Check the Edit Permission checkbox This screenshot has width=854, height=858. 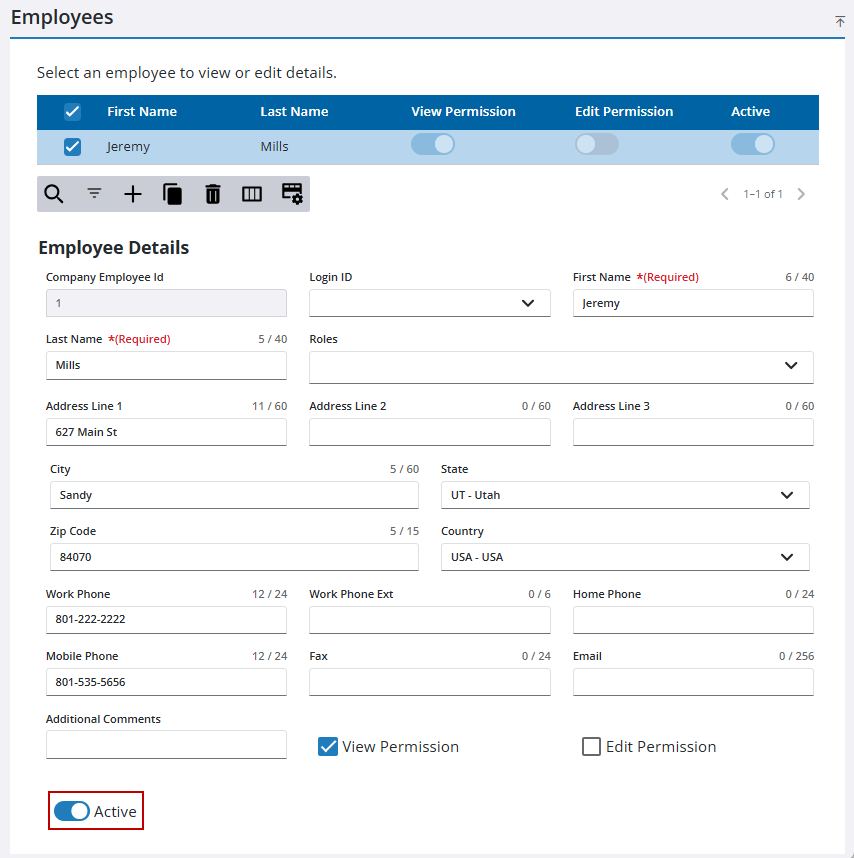590,746
